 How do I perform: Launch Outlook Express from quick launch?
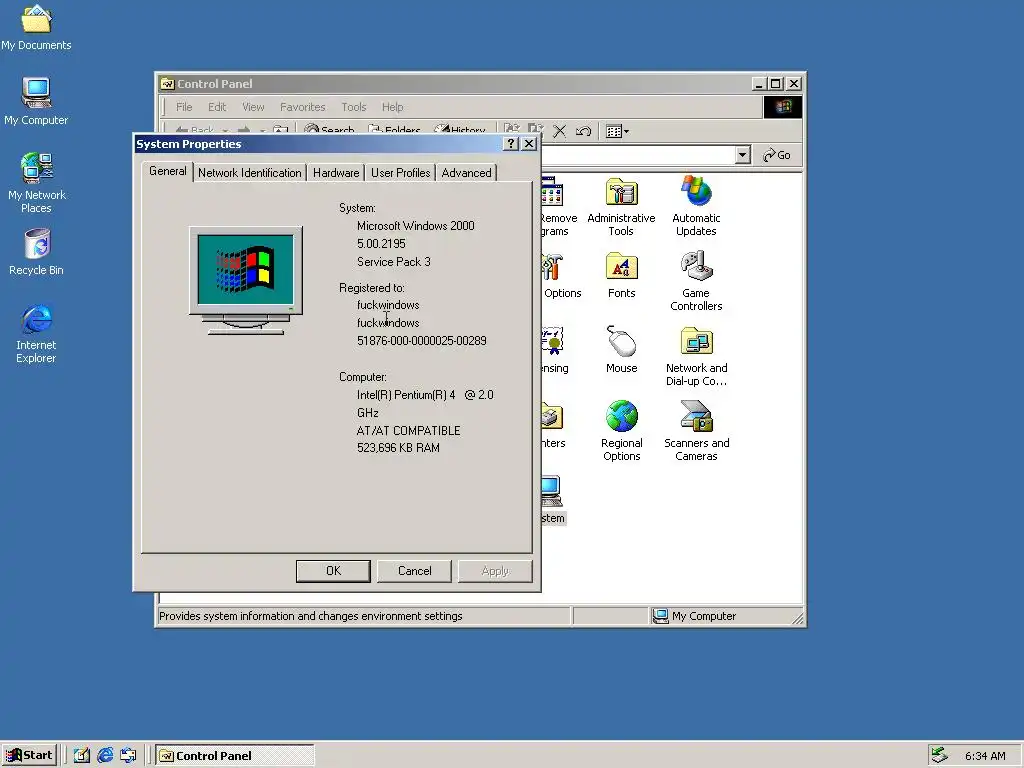point(128,756)
